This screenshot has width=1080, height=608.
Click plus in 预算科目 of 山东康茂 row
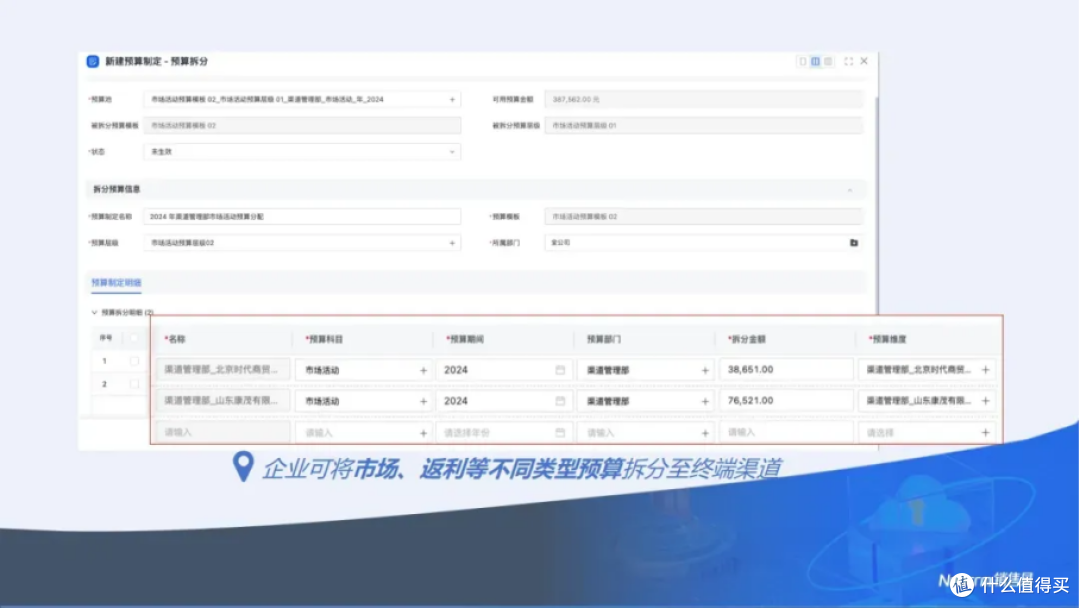coord(424,401)
